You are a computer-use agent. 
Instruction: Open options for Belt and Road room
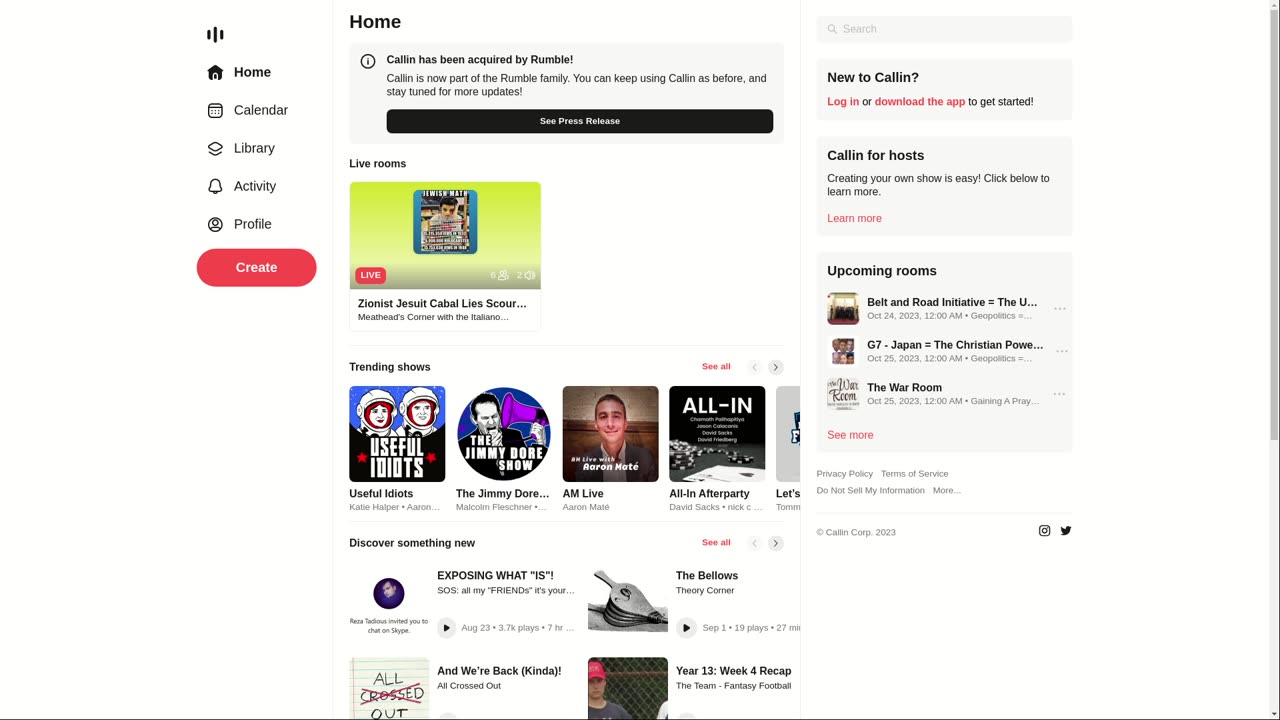(x=1060, y=309)
